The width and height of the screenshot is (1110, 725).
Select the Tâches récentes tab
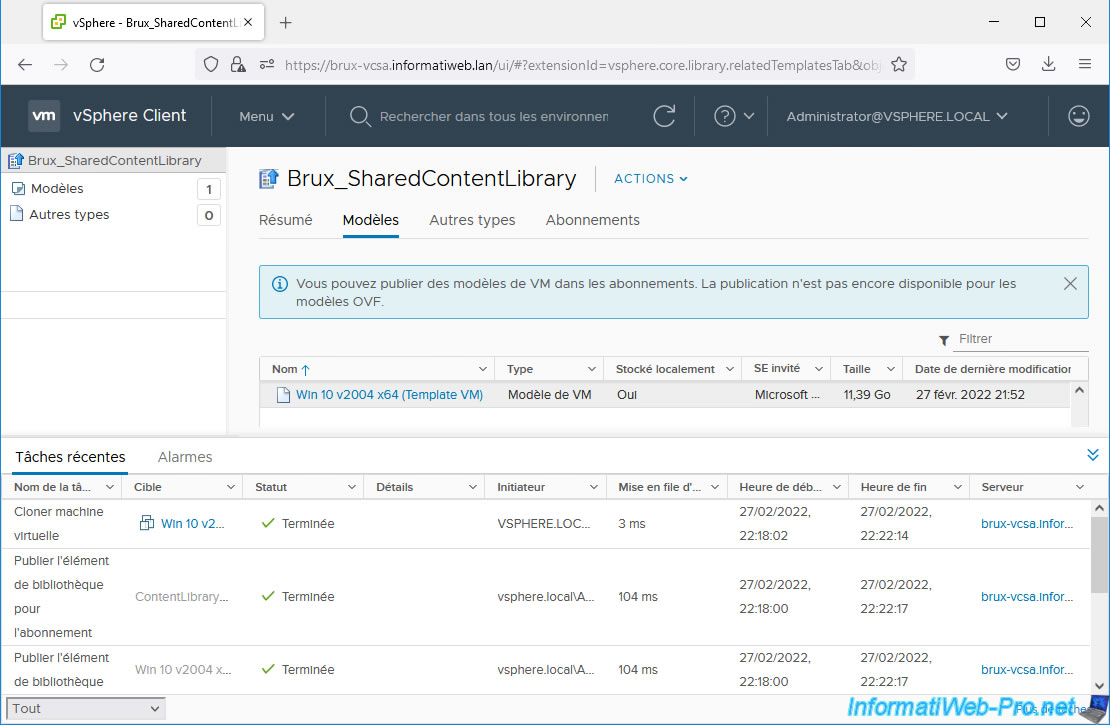coord(70,457)
